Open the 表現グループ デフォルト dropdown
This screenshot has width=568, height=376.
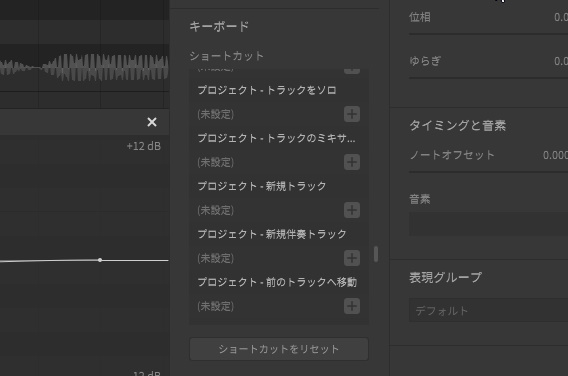point(488,310)
